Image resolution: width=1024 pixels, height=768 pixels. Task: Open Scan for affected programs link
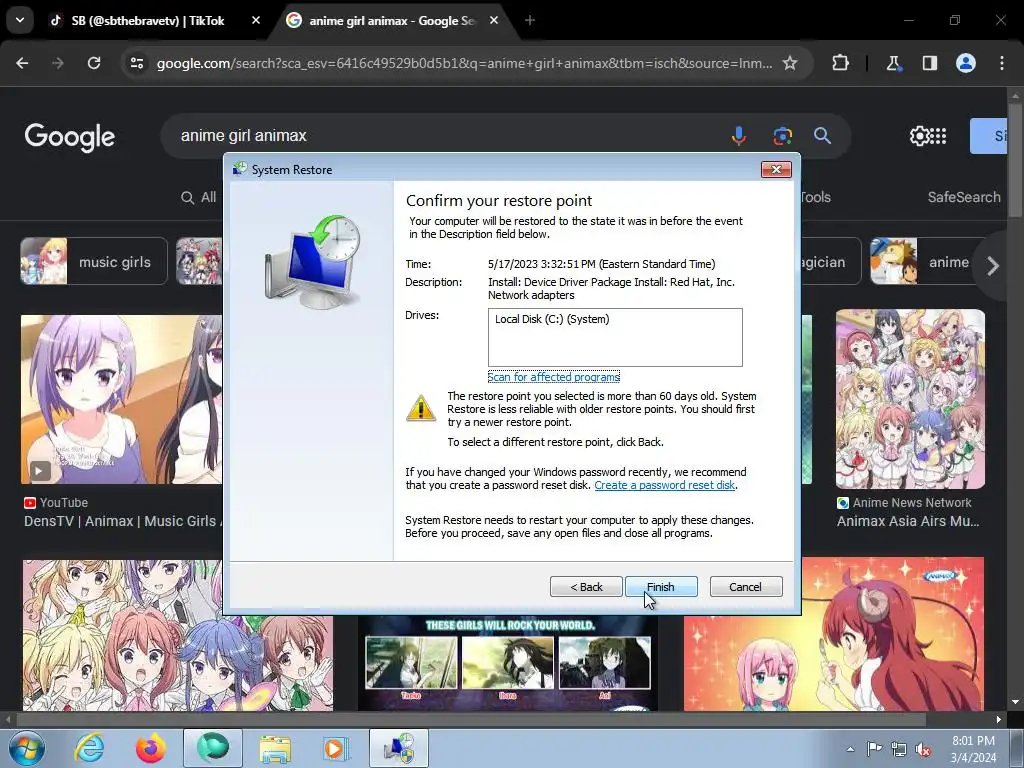[x=554, y=377]
